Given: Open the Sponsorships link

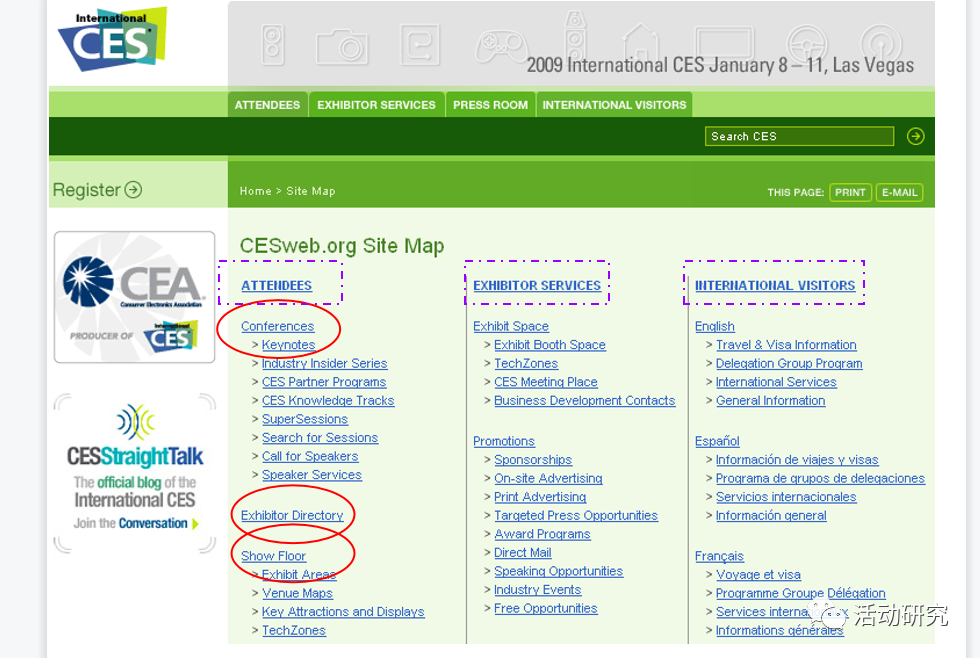Looking at the screenshot, I should pyautogui.click(x=533, y=460).
